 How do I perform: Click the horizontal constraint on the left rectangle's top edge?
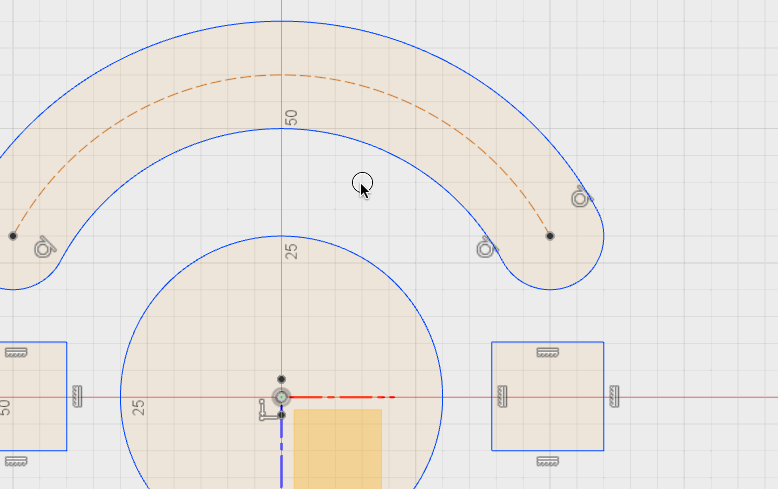16,352
